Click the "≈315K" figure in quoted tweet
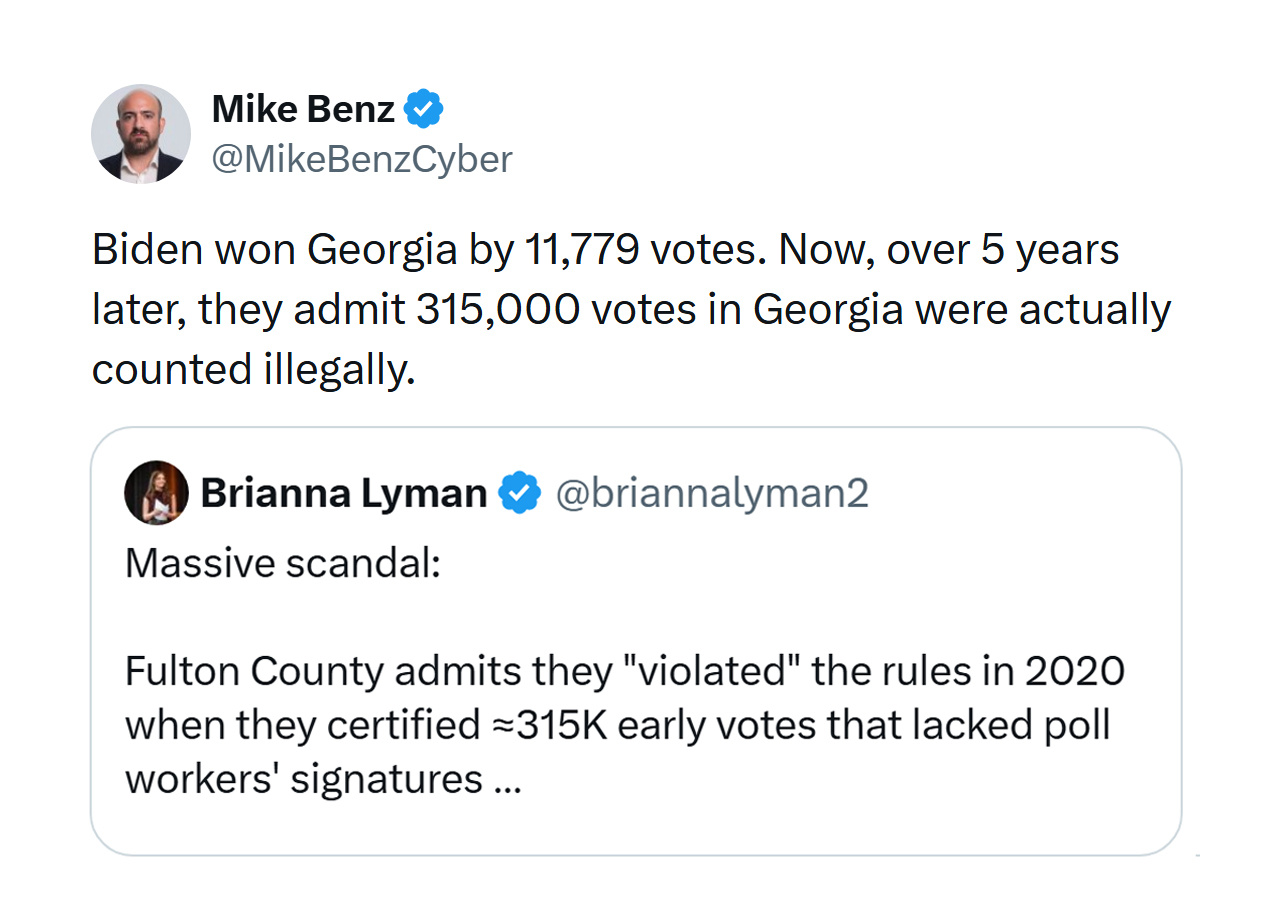The height and width of the screenshot is (909, 1274). 552,725
